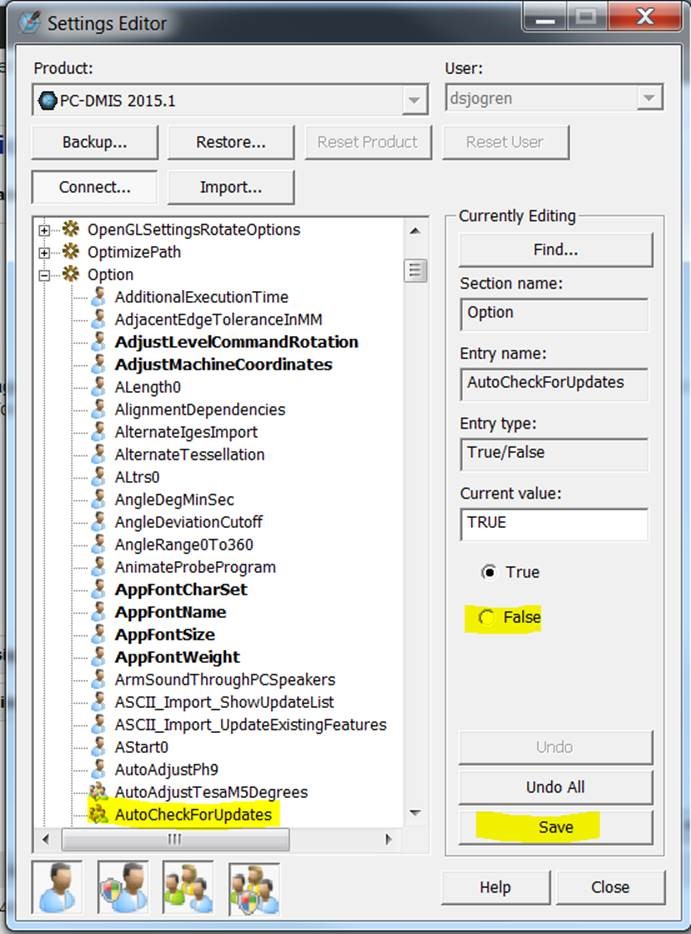Click the Backup... button
Viewport: 691px width, 934px height.
click(x=95, y=142)
